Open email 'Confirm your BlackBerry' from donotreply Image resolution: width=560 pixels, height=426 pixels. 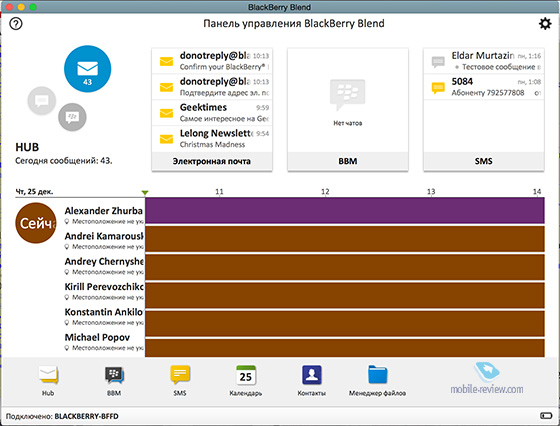coord(212,61)
